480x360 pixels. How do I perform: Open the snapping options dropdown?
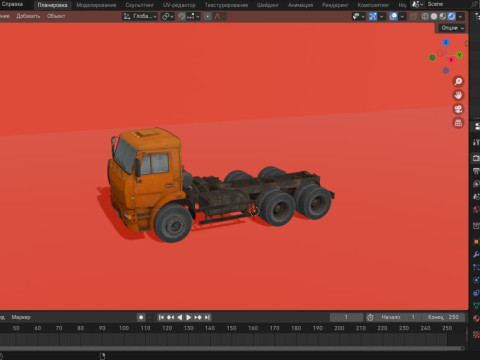[x=193, y=16]
